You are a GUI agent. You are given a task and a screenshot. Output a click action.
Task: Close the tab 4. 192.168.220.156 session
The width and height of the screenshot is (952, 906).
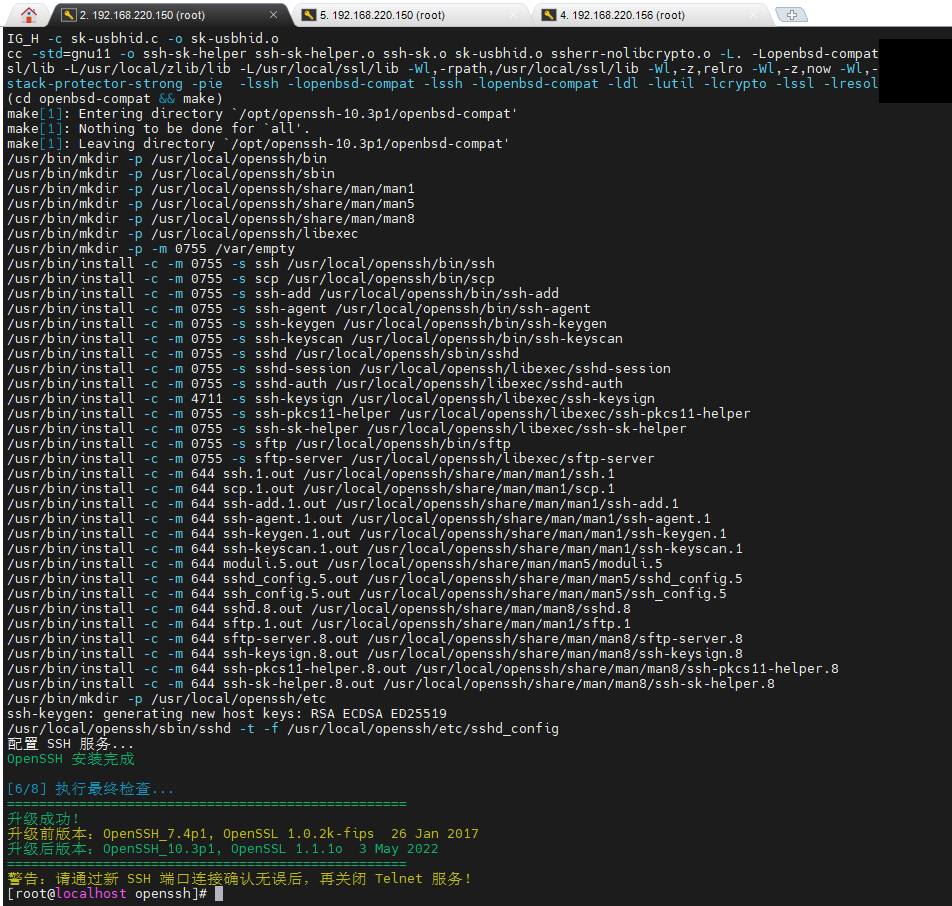tap(753, 15)
